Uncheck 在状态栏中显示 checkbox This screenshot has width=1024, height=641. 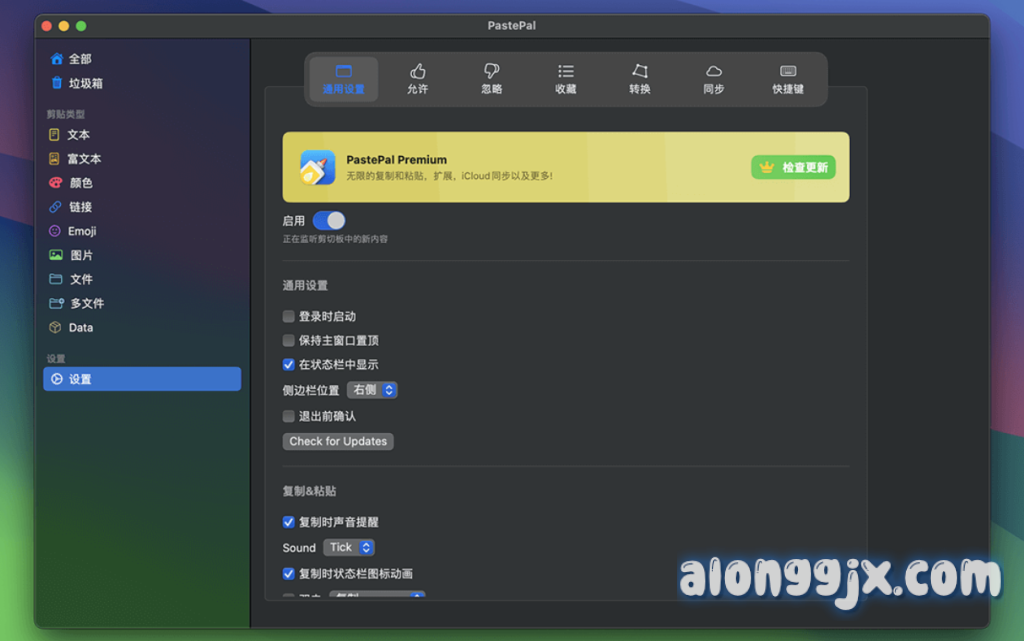click(289, 365)
